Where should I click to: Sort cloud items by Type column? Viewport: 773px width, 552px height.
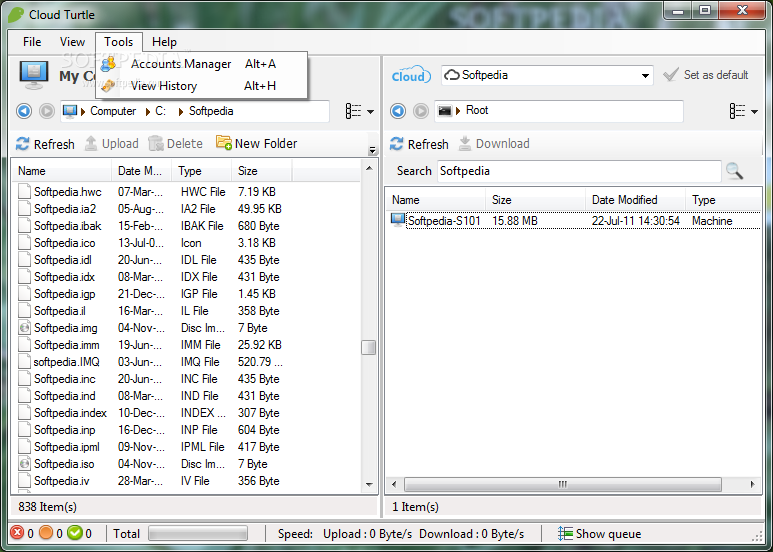(x=723, y=200)
